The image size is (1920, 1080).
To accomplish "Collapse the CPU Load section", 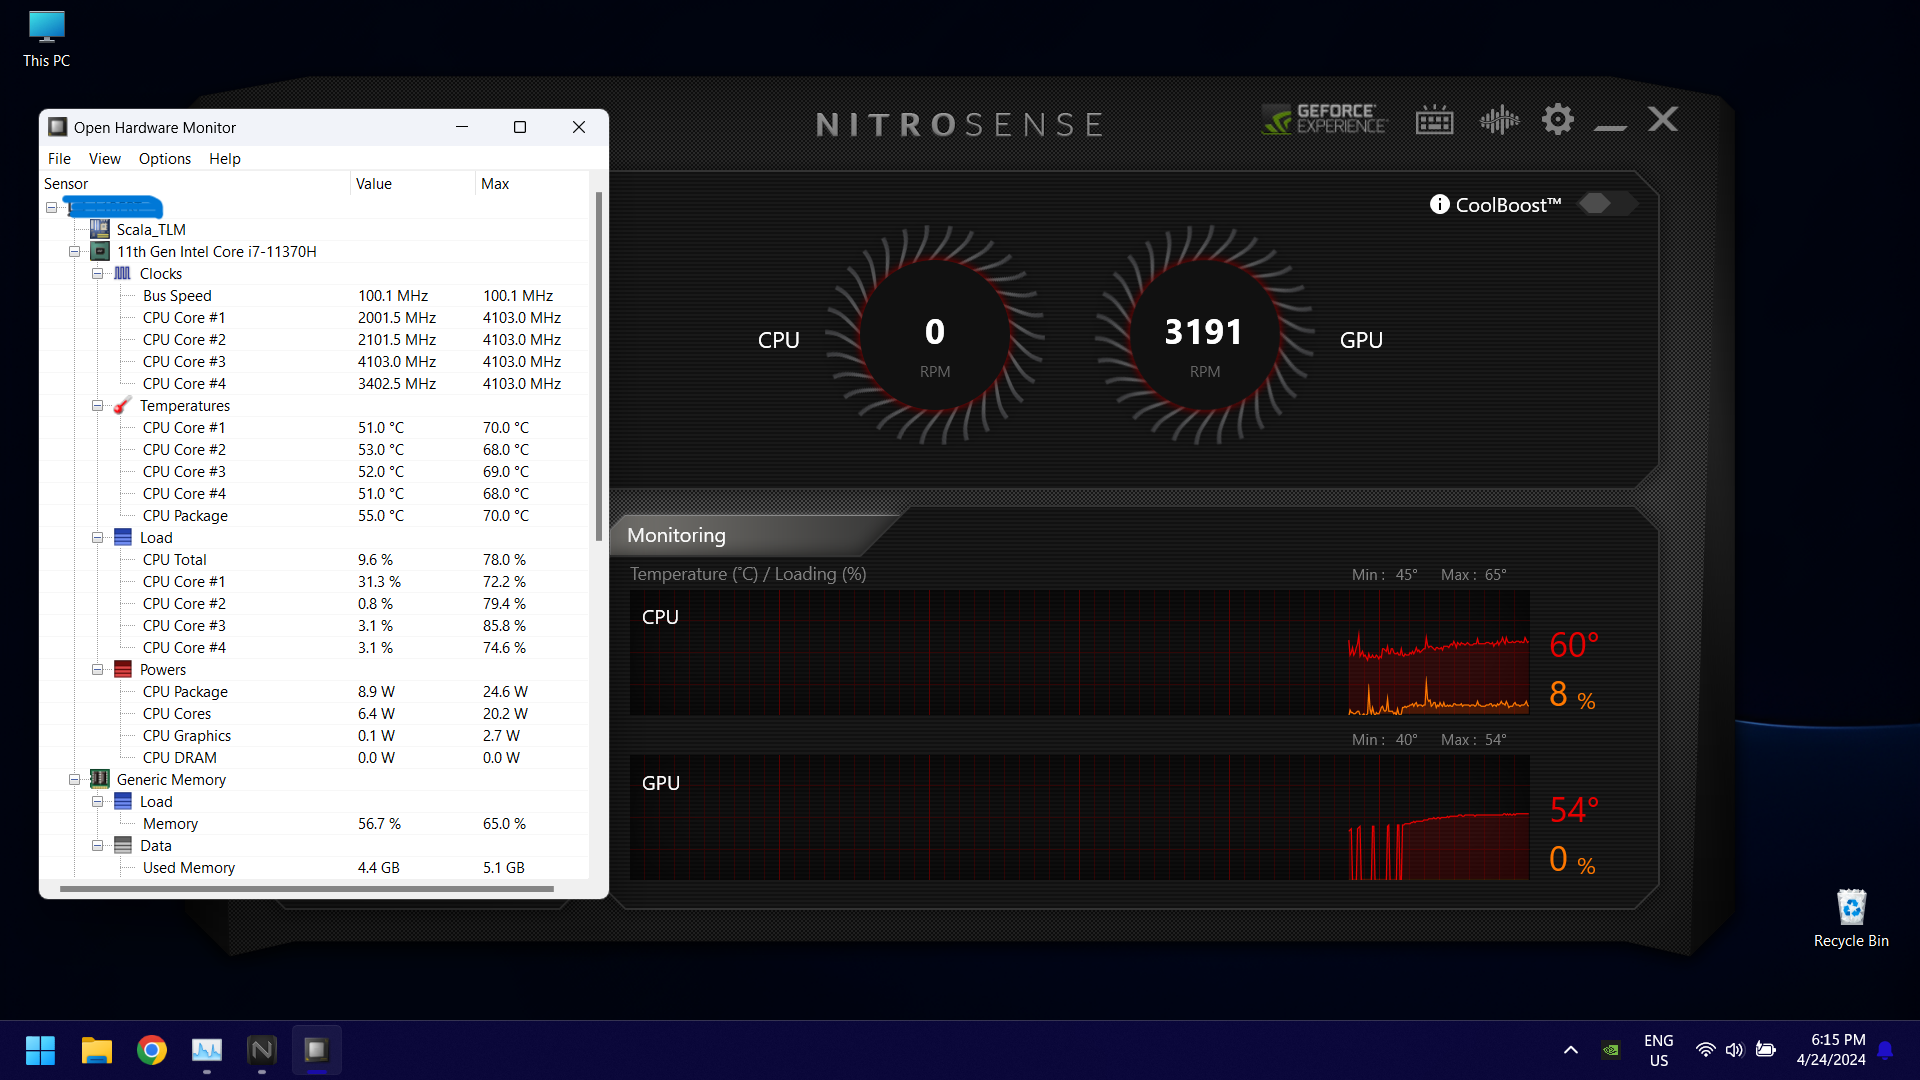I will [97, 538].
